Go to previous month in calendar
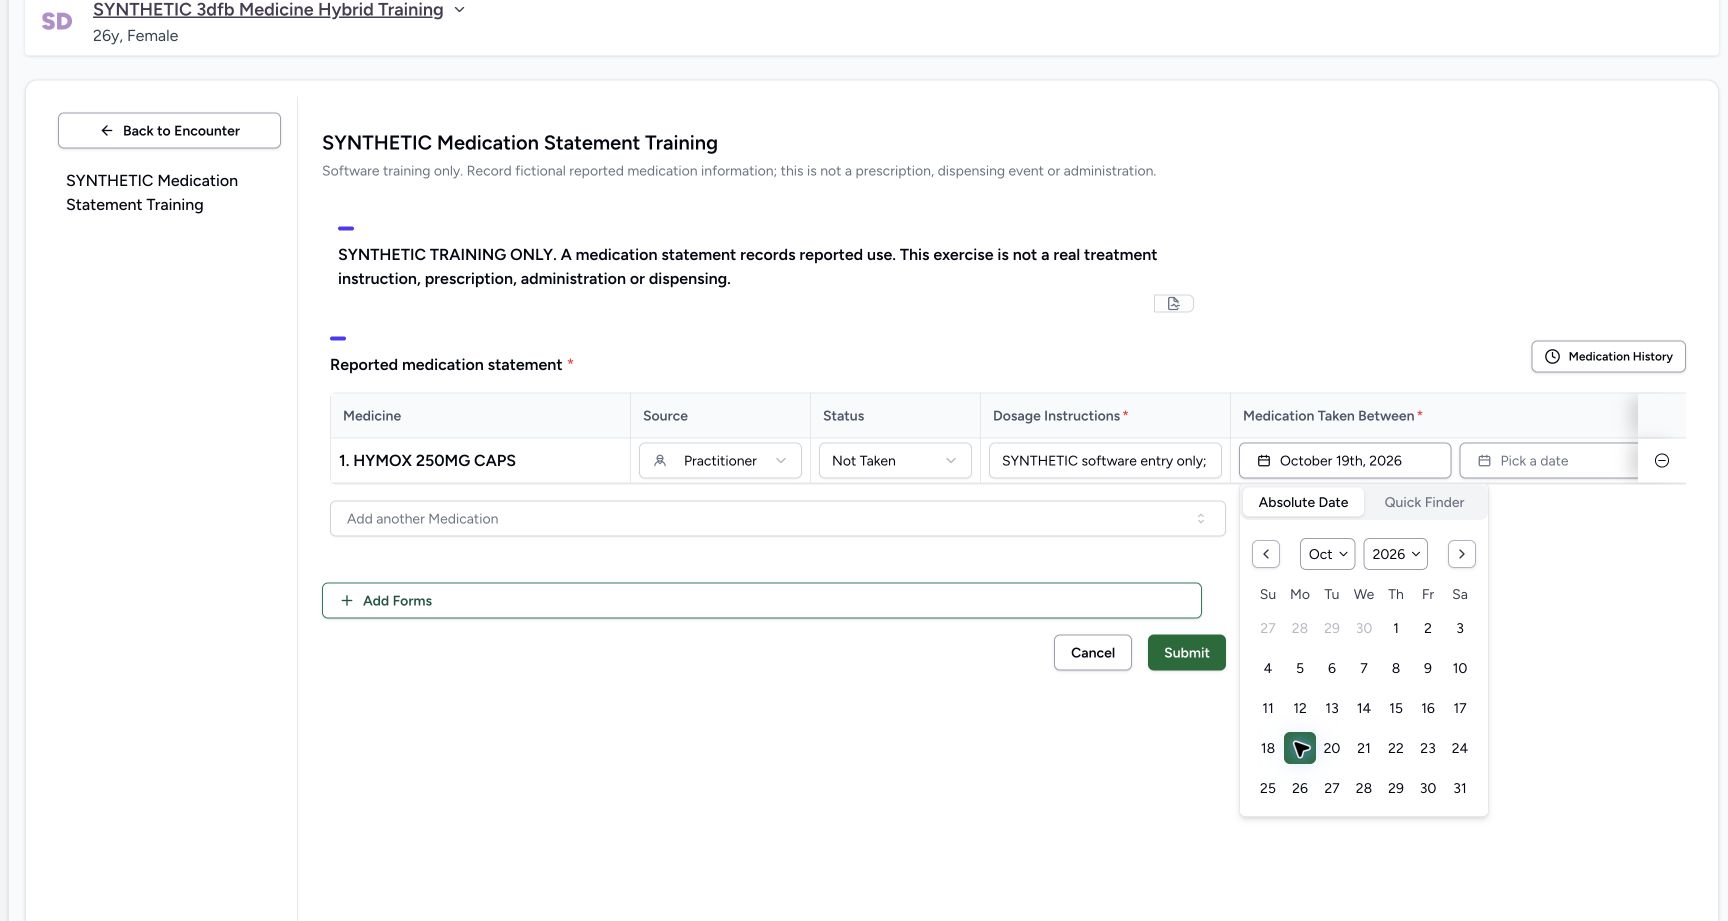 click(x=1266, y=554)
